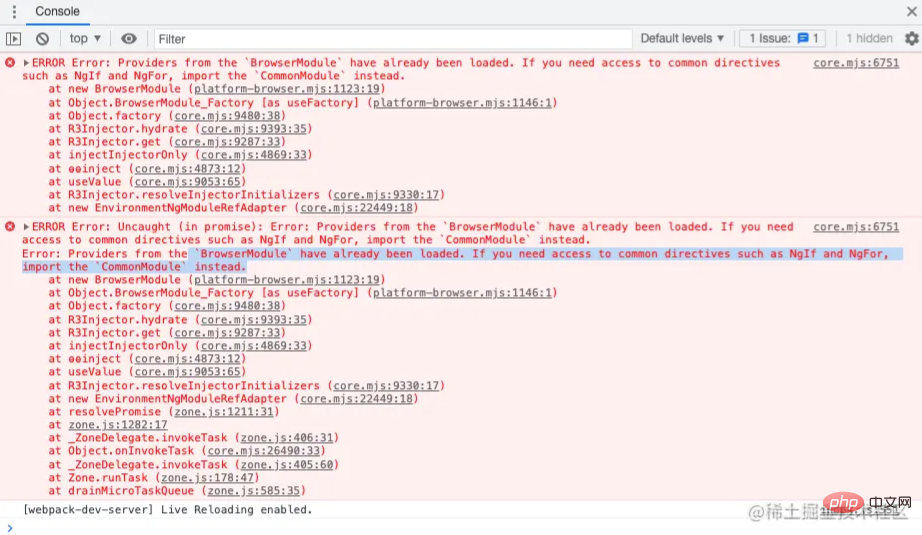This screenshot has width=922, height=535.
Task: Open zone.js:1211:31 link at resolvePromise
Action: tap(222, 412)
